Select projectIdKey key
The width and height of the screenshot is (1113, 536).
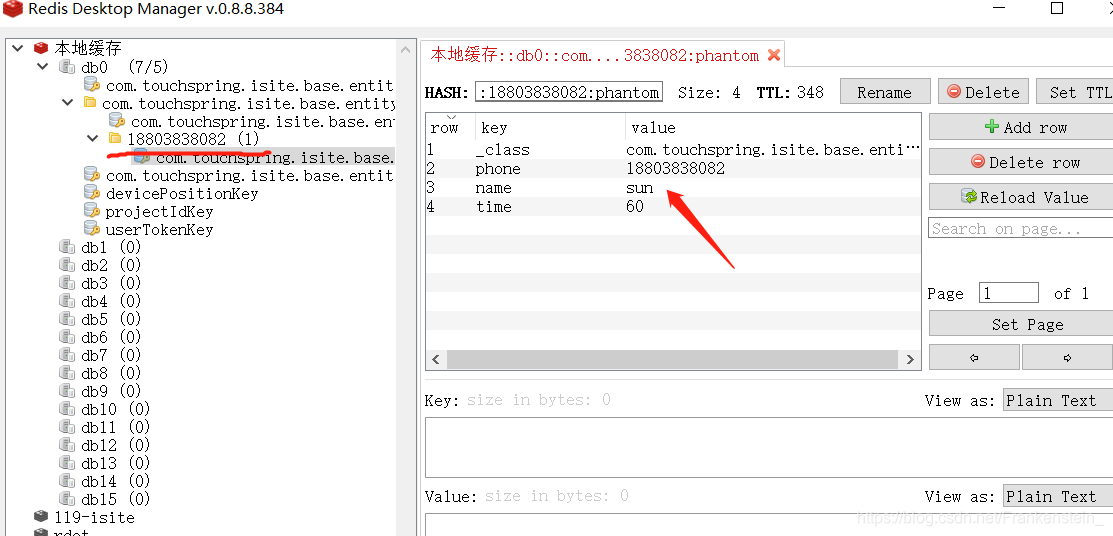point(159,212)
